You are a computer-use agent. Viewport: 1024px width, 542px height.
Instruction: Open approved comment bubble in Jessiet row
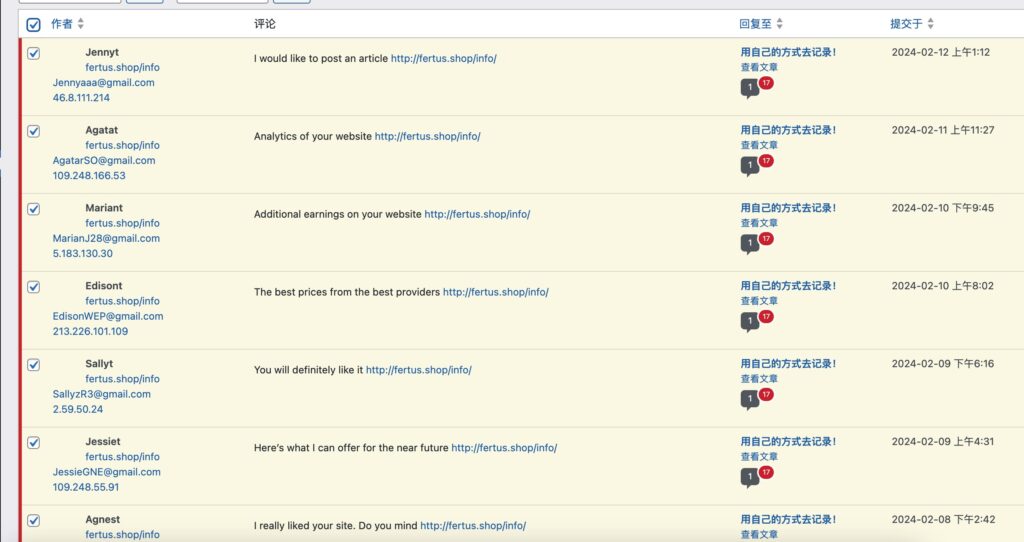tap(749, 477)
